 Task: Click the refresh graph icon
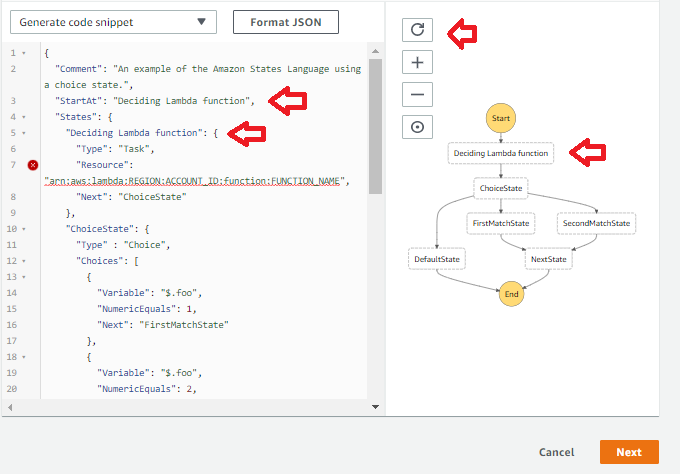[417, 30]
